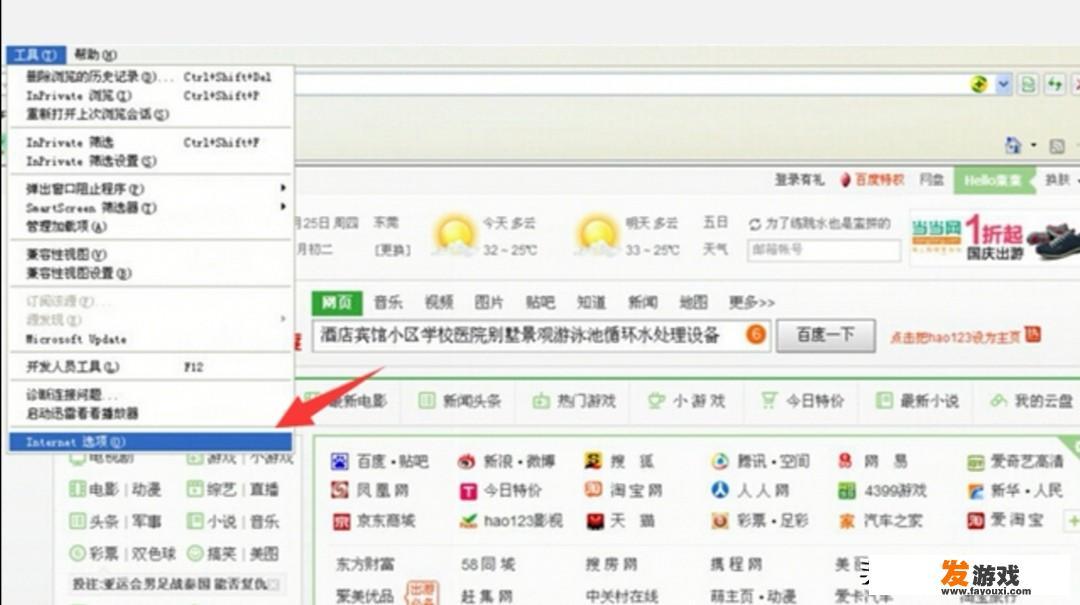This screenshot has height=605, width=1080.
Task: Switch to 地图 search tab
Action: [693, 302]
